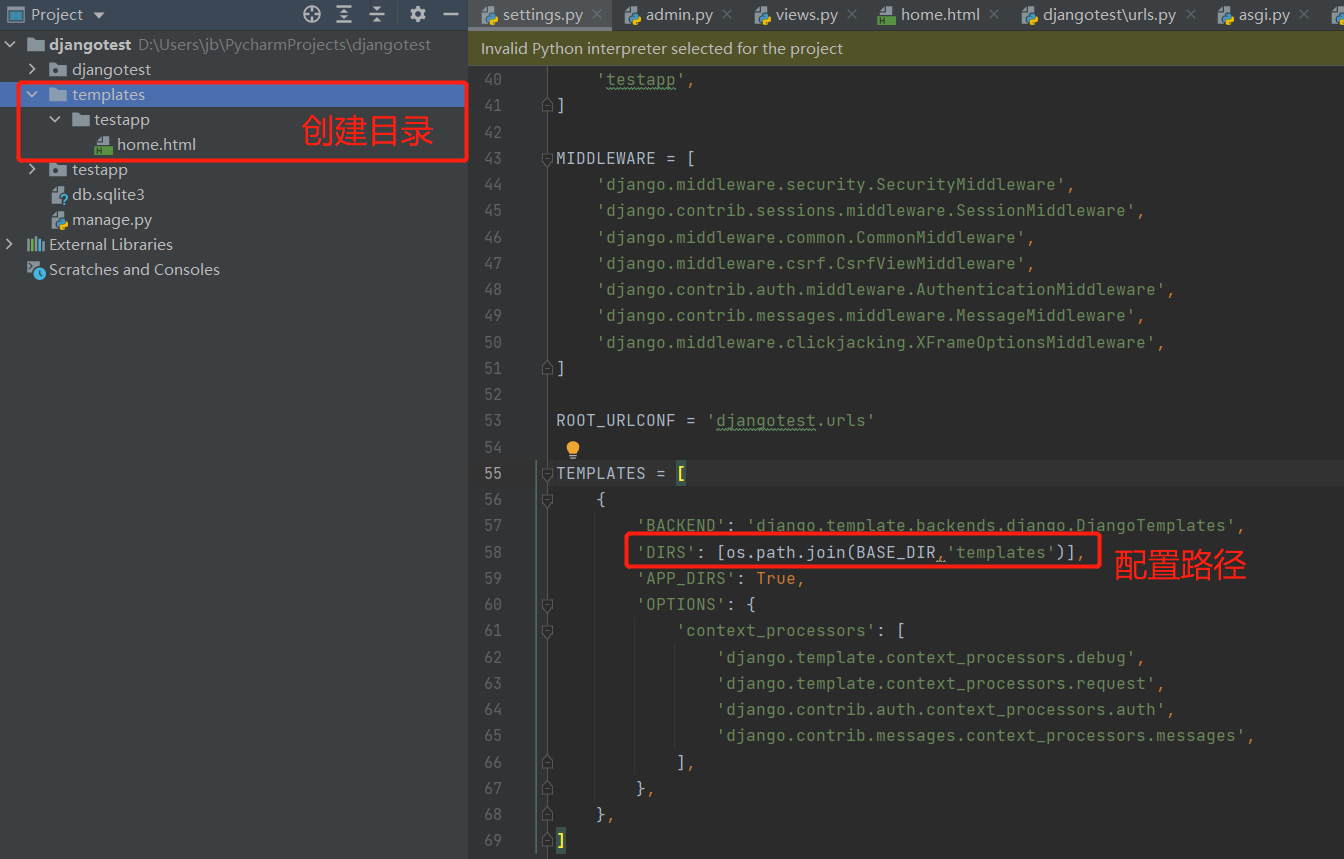Switch to the views.py tab
Image resolution: width=1344 pixels, height=859 pixels.
pyautogui.click(x=807, y=15)
